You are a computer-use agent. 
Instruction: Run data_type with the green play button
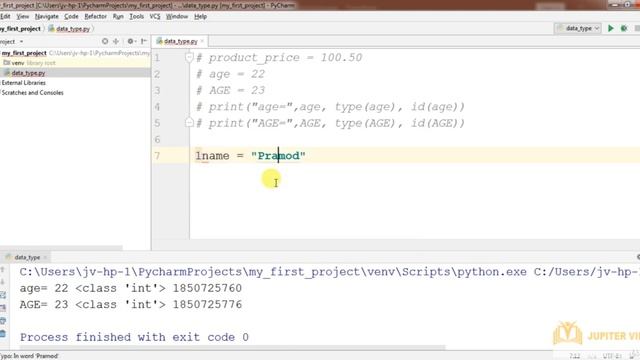pos(611,28)
